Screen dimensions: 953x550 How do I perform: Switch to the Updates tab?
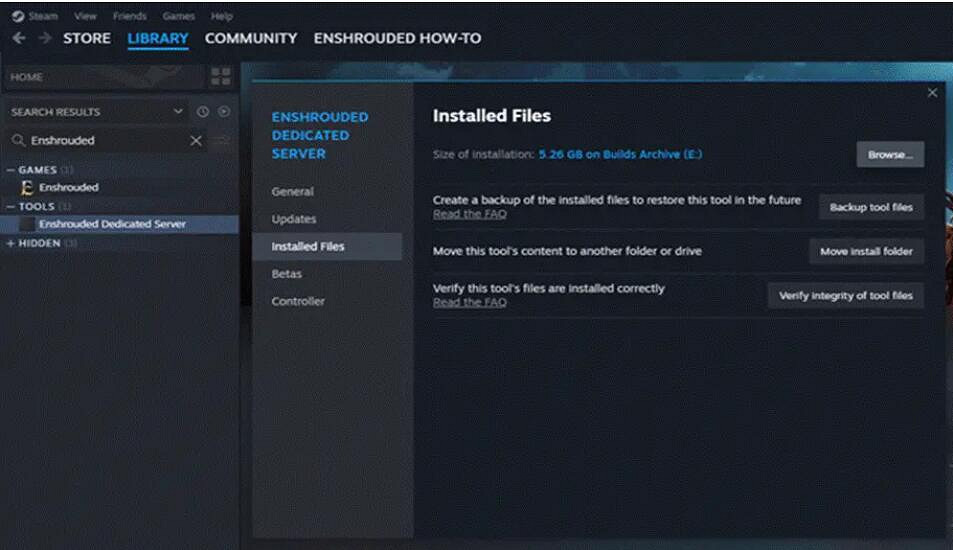coord(294,219)
